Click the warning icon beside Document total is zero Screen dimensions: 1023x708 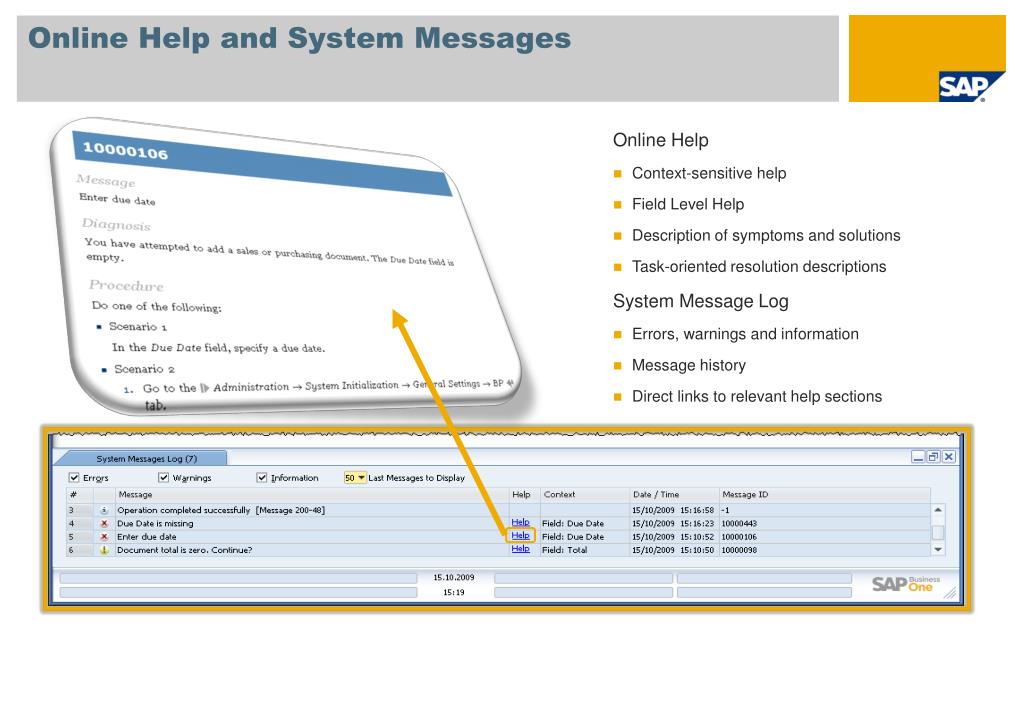[104, 550]
